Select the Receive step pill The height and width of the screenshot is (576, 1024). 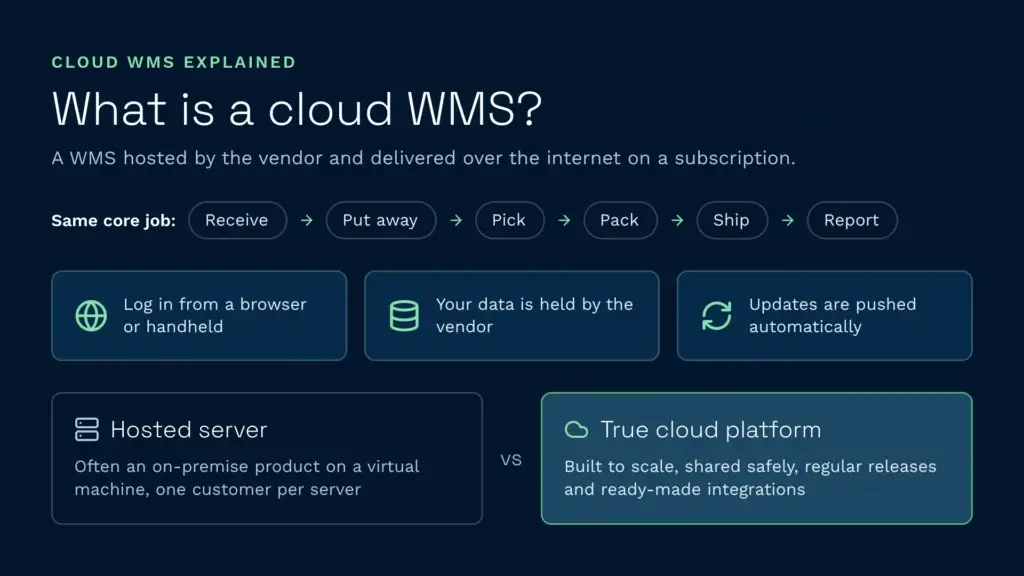(238, 220)
